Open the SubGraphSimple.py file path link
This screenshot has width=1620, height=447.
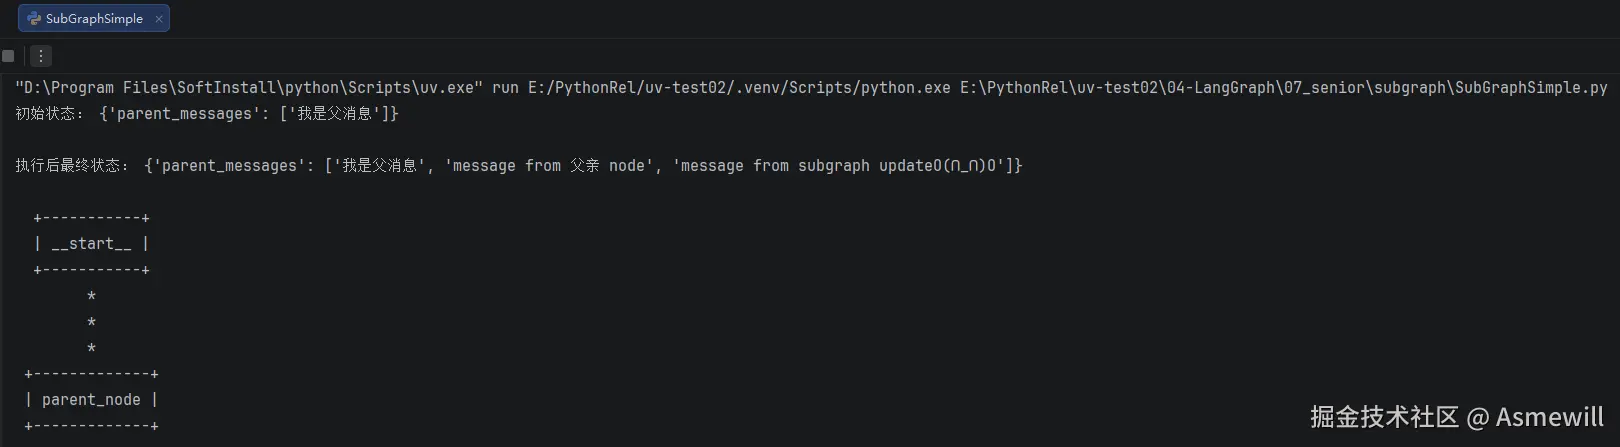tap(1284, 88)
